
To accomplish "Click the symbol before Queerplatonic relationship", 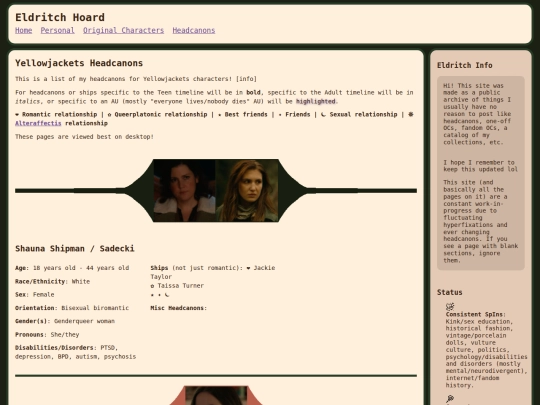I will pyautogui.click(x=110, y=115).
